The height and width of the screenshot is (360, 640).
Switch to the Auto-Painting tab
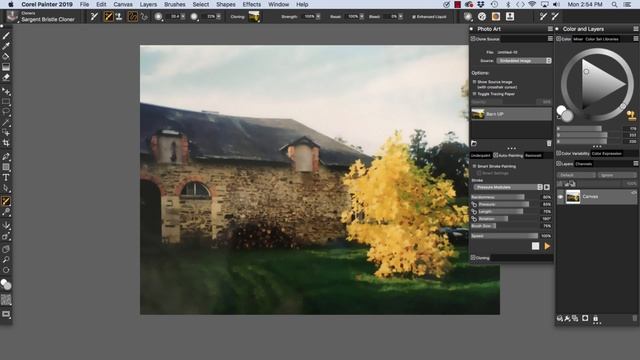point(508,156)
